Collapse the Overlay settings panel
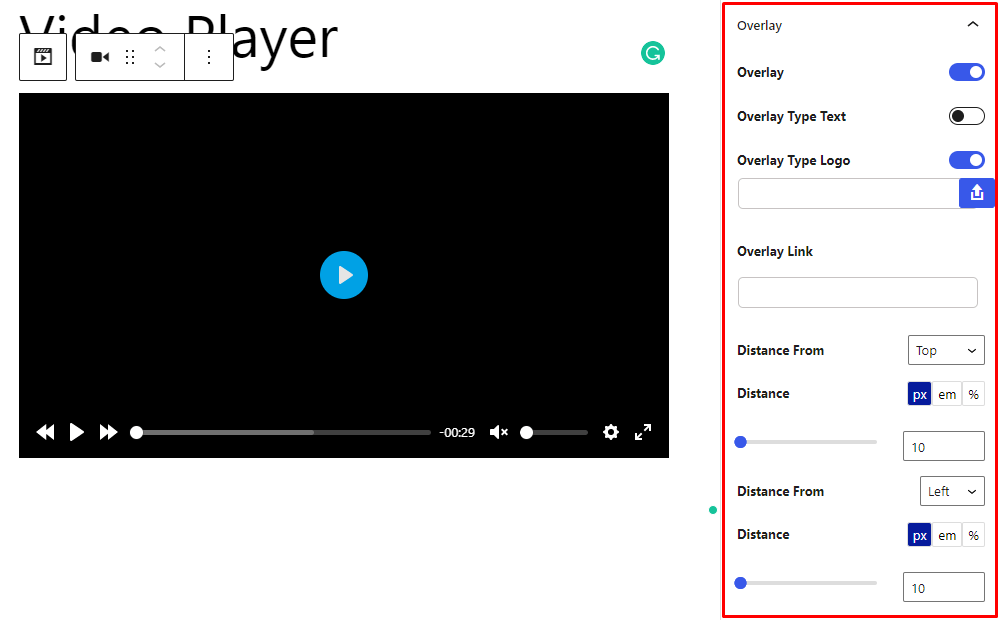The image size is (1000, 620). (x=971, y=24)
